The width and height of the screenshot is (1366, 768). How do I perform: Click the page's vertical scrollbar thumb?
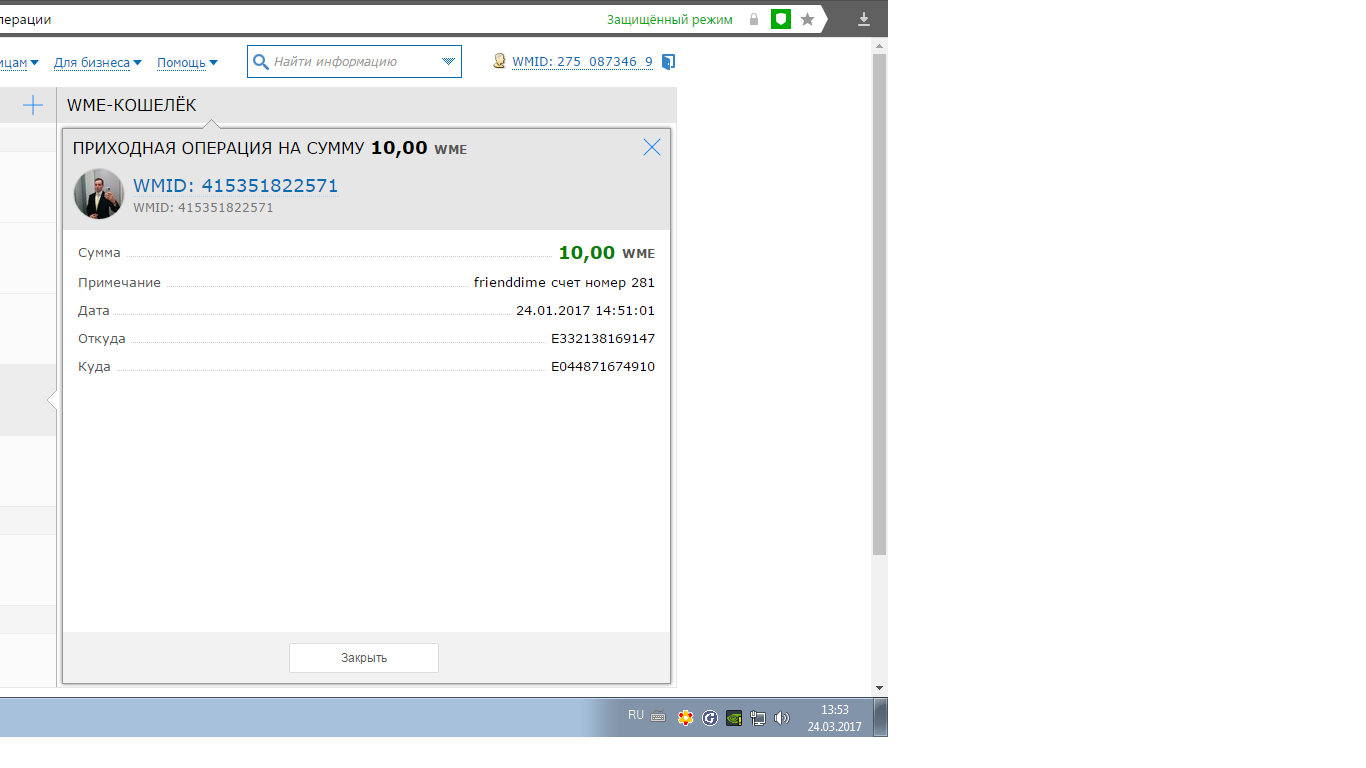[x=879, y=300]
